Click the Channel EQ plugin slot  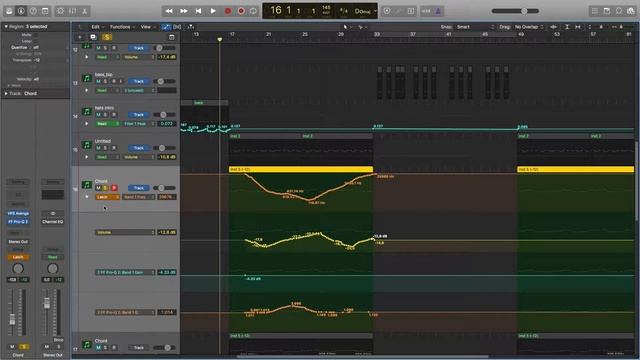(53, 222)
